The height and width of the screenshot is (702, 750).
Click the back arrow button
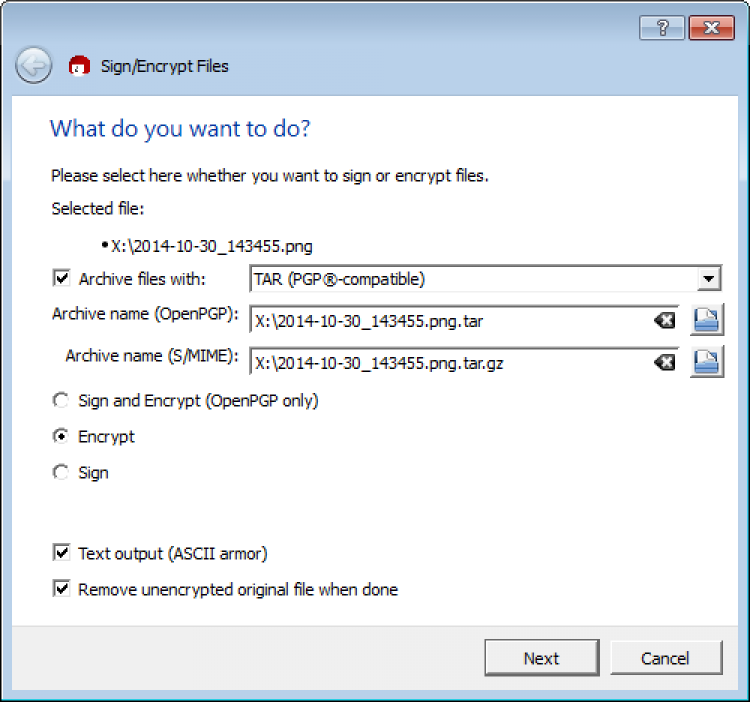(x=33, y=66)
